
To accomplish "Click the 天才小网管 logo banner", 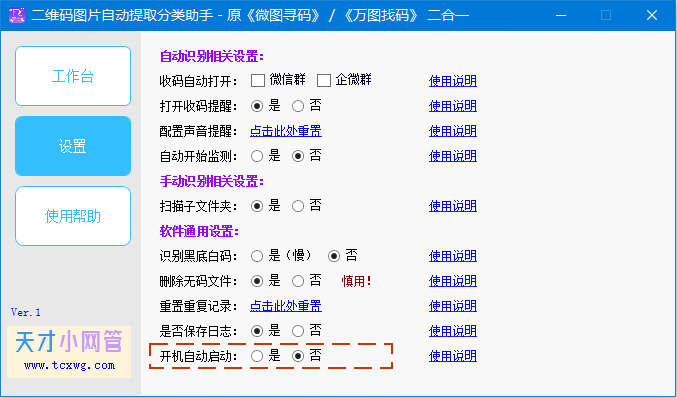I will pos(69,352).
